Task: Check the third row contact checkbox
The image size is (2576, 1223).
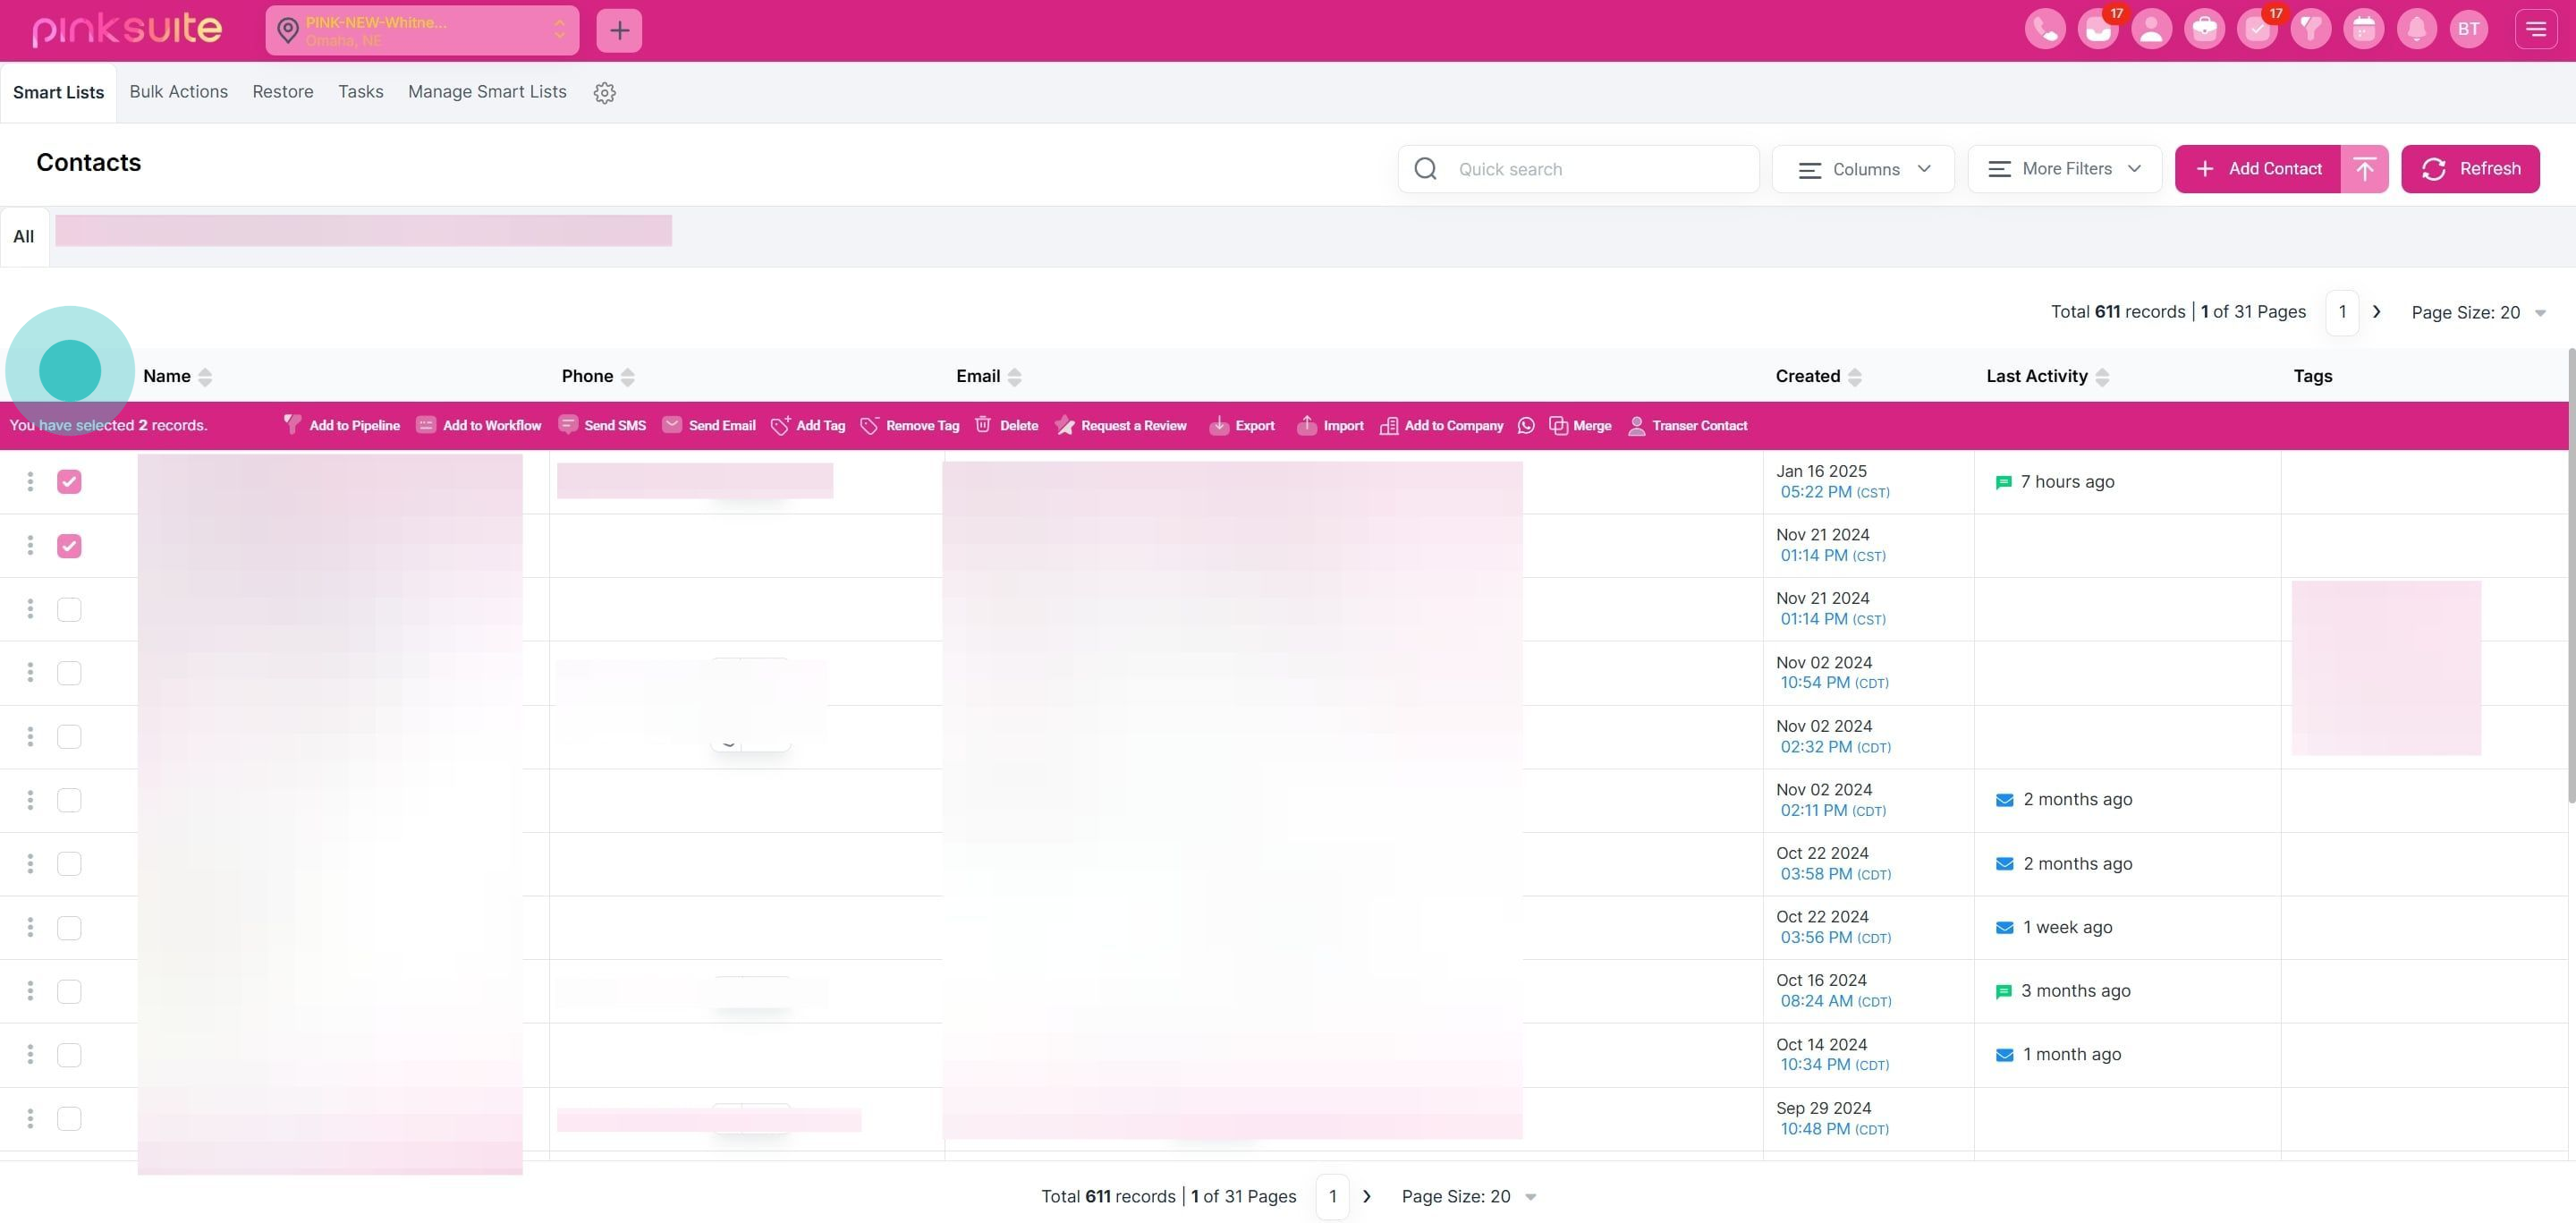Action: pyautogui.click(x=69, y=610)
